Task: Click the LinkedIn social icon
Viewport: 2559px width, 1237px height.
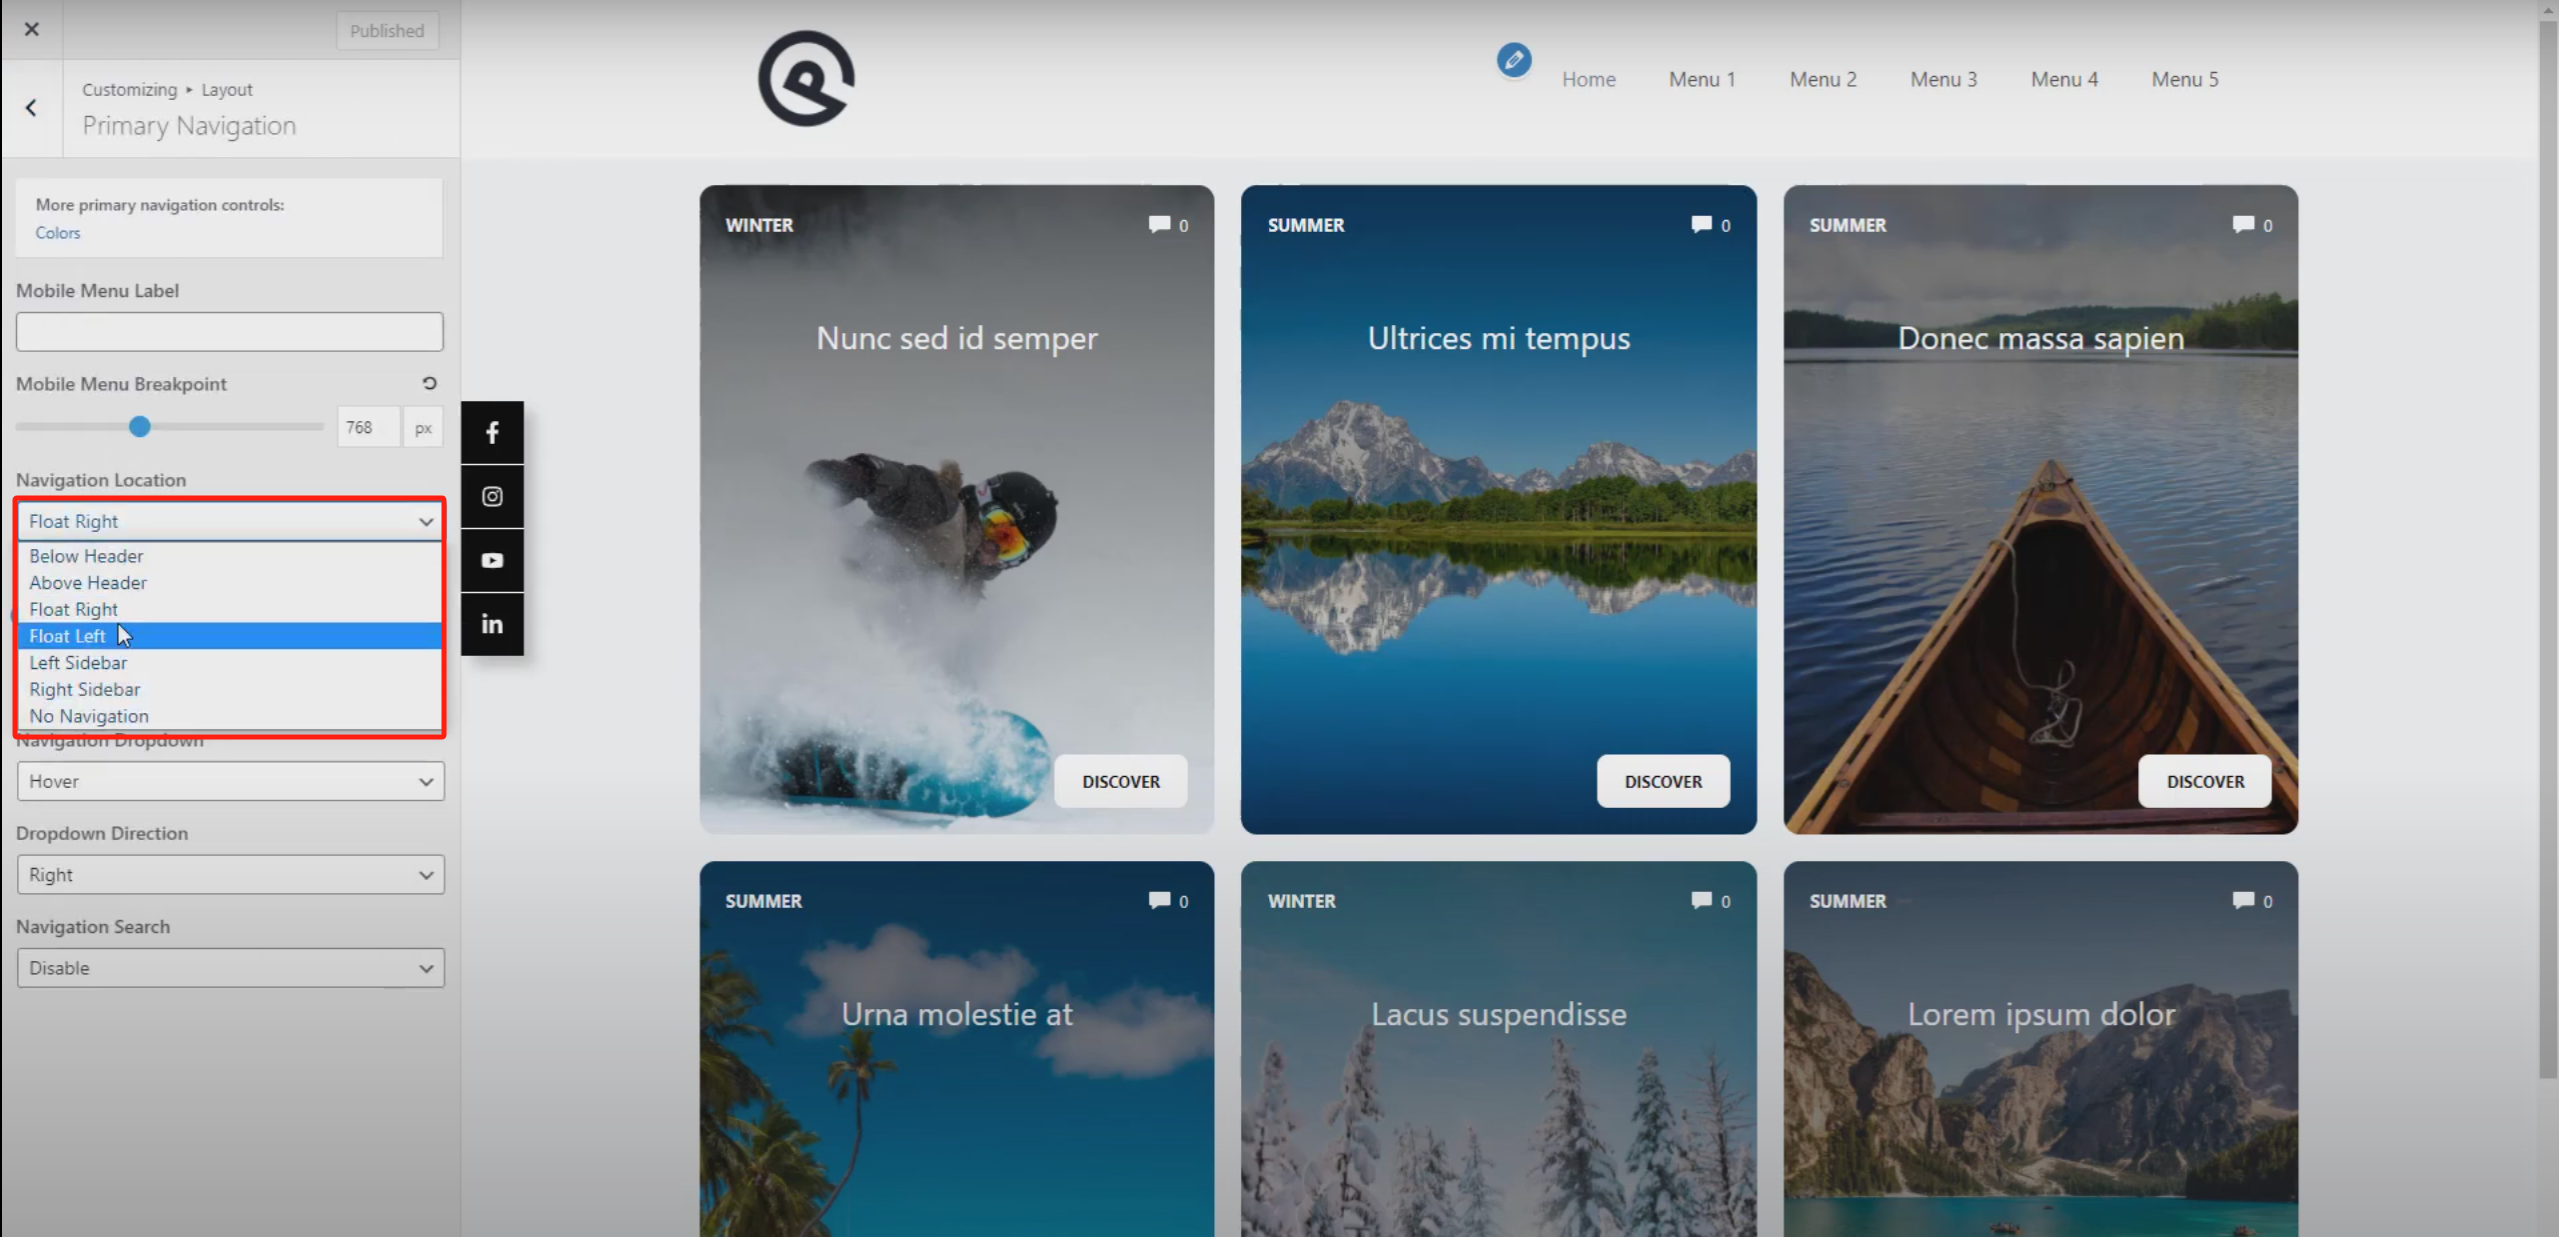Action: click(492, 624)
